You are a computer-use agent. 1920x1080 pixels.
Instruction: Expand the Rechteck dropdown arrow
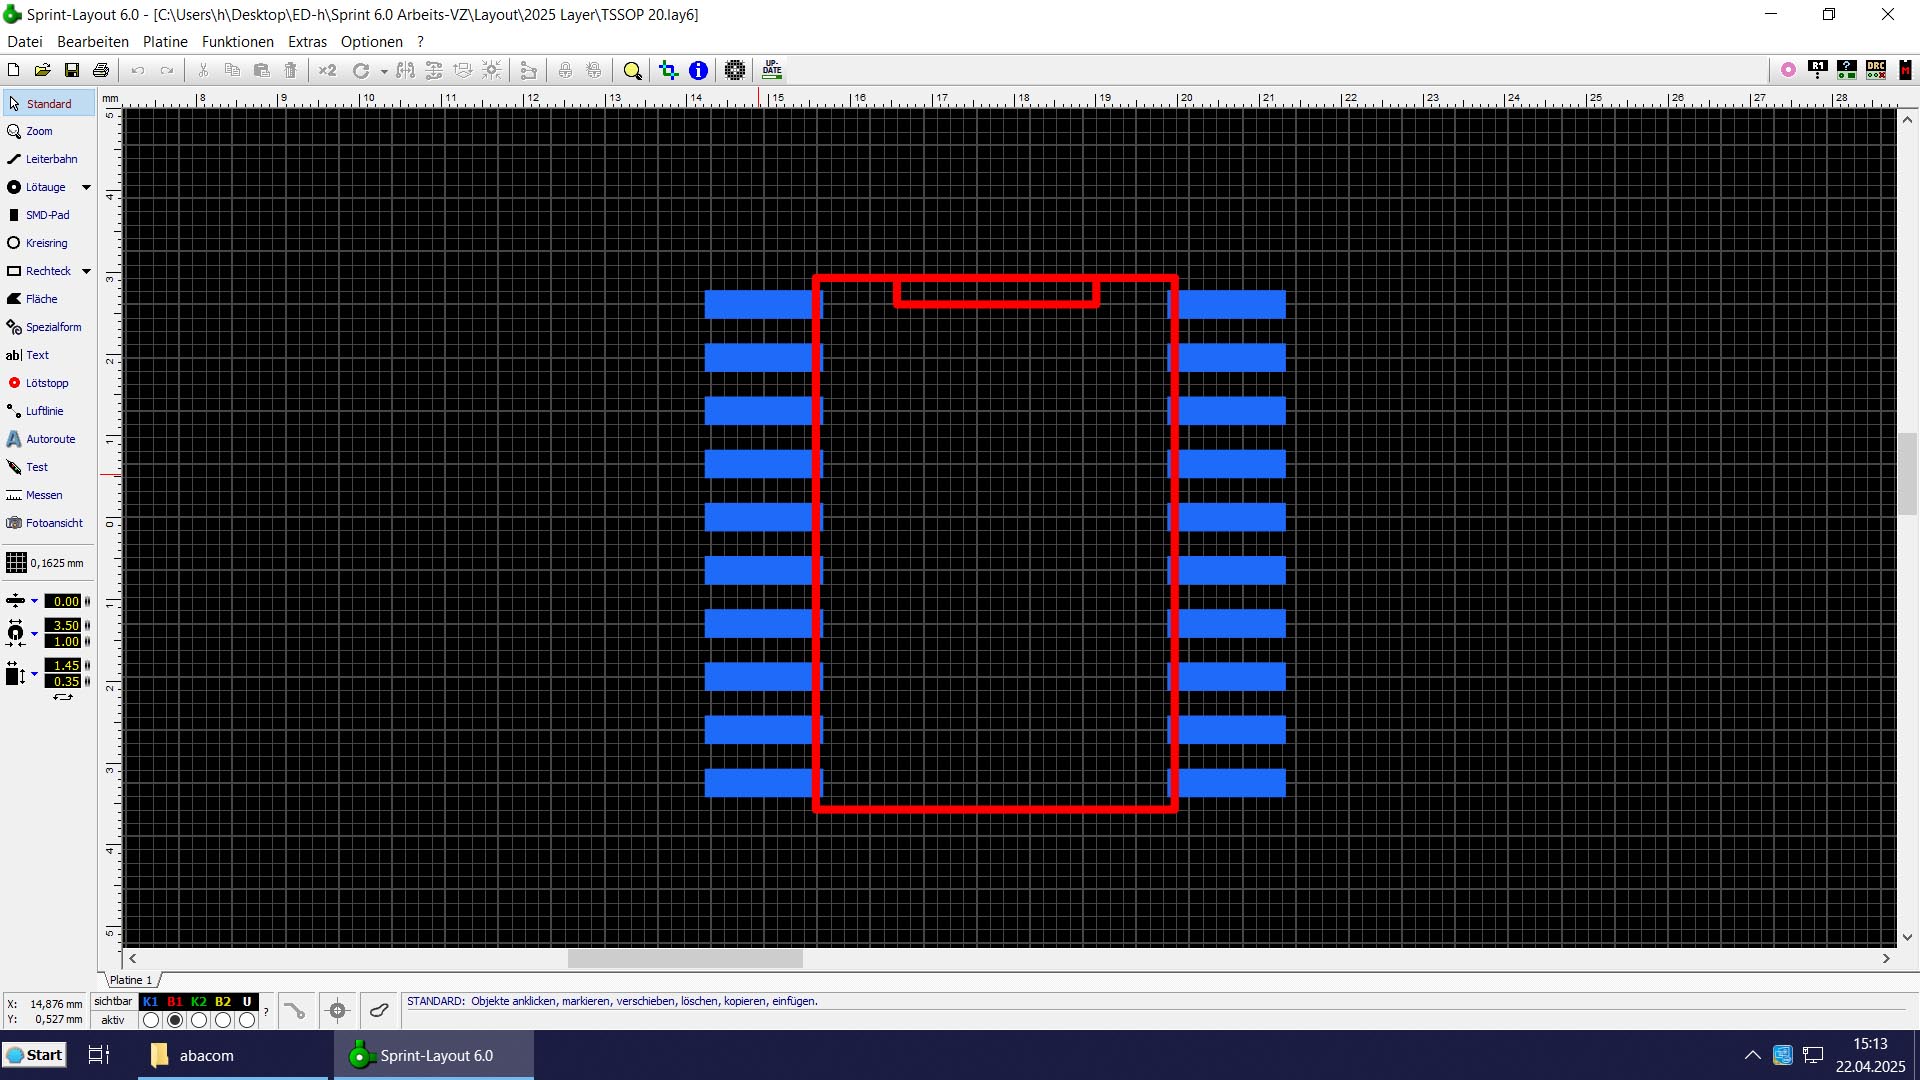[x=86, y=271]
